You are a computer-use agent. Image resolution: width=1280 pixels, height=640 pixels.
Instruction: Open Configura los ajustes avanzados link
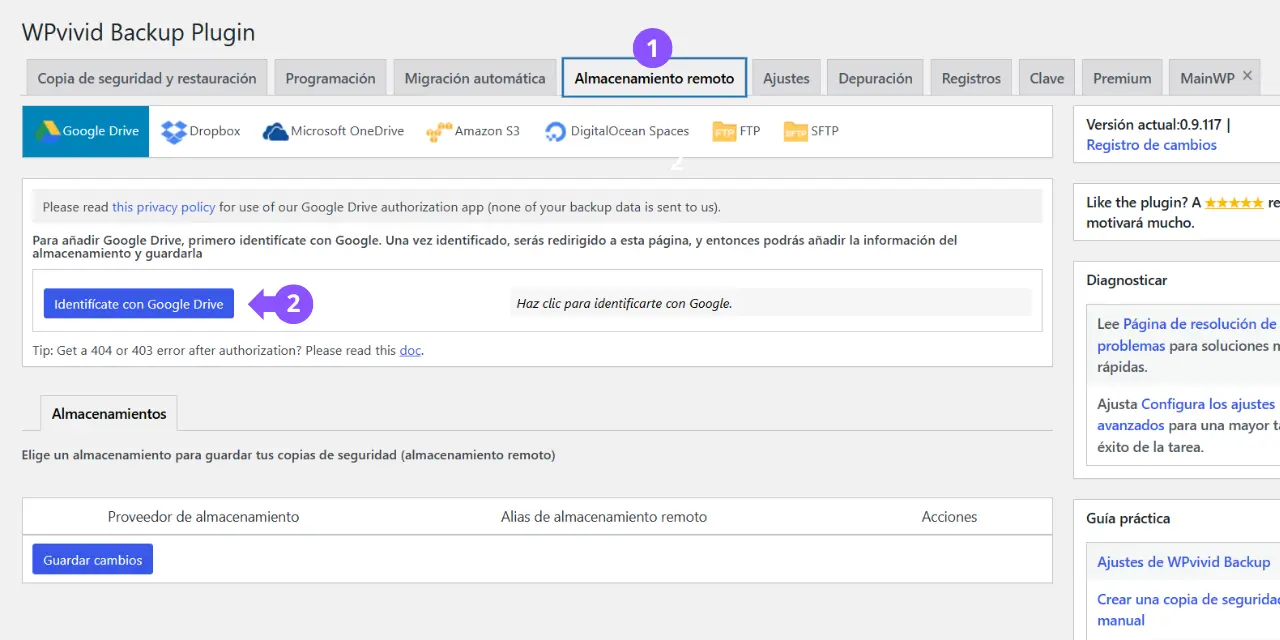1186,415
